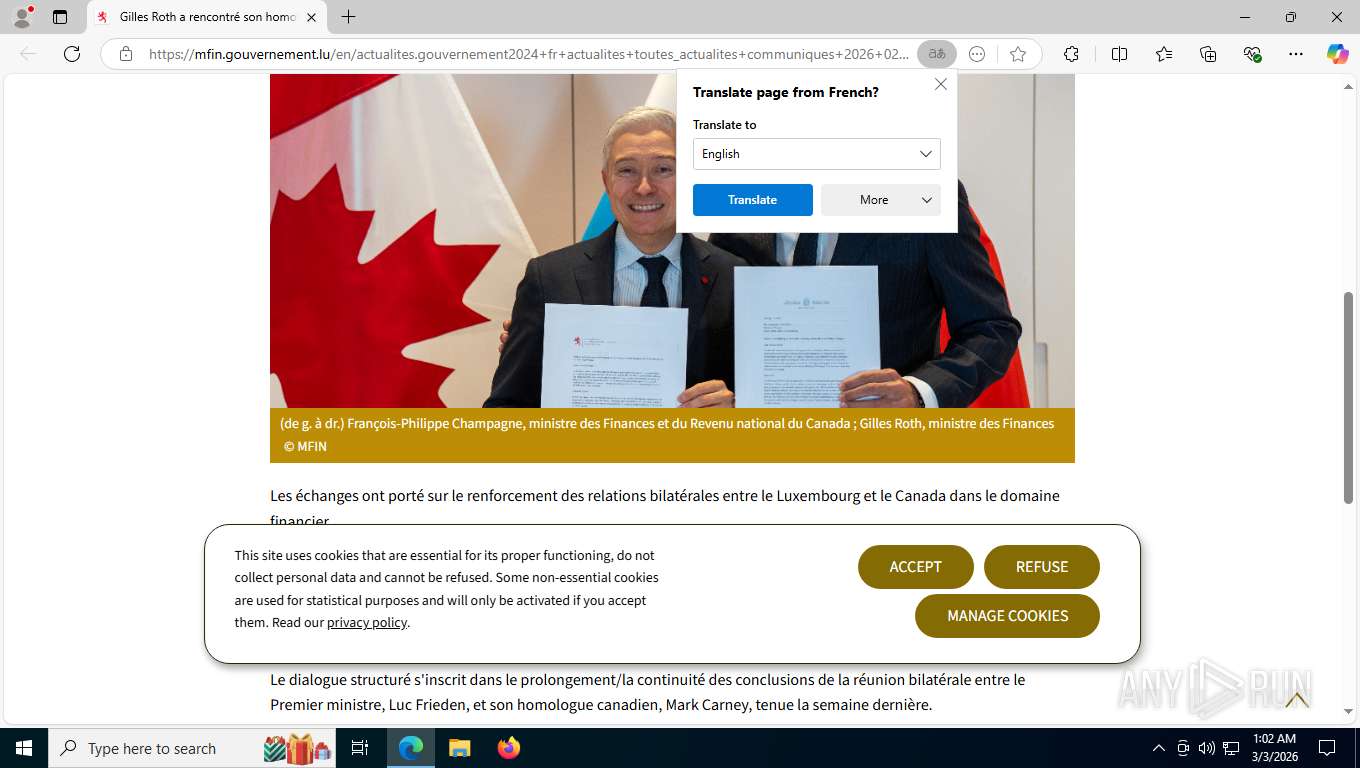Open the browser Extensions puzzle icon
1360x768 pixels.
pyautogui.click(x=1071, y=54)
